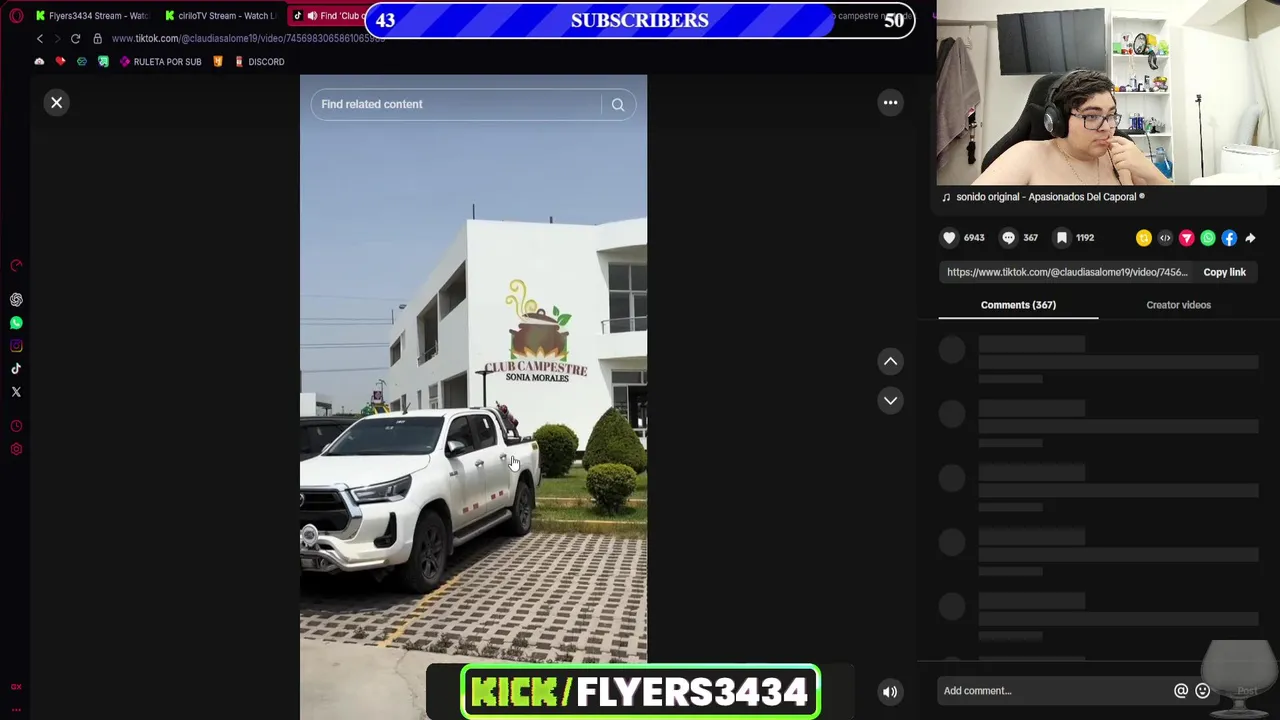Save the video with the bookmark icon

1062,238
